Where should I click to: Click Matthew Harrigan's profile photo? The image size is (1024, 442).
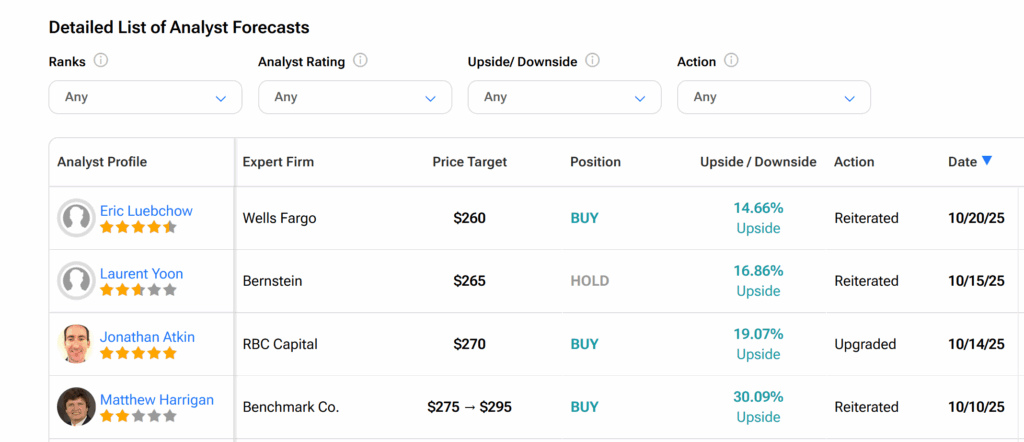click(76, 407)
